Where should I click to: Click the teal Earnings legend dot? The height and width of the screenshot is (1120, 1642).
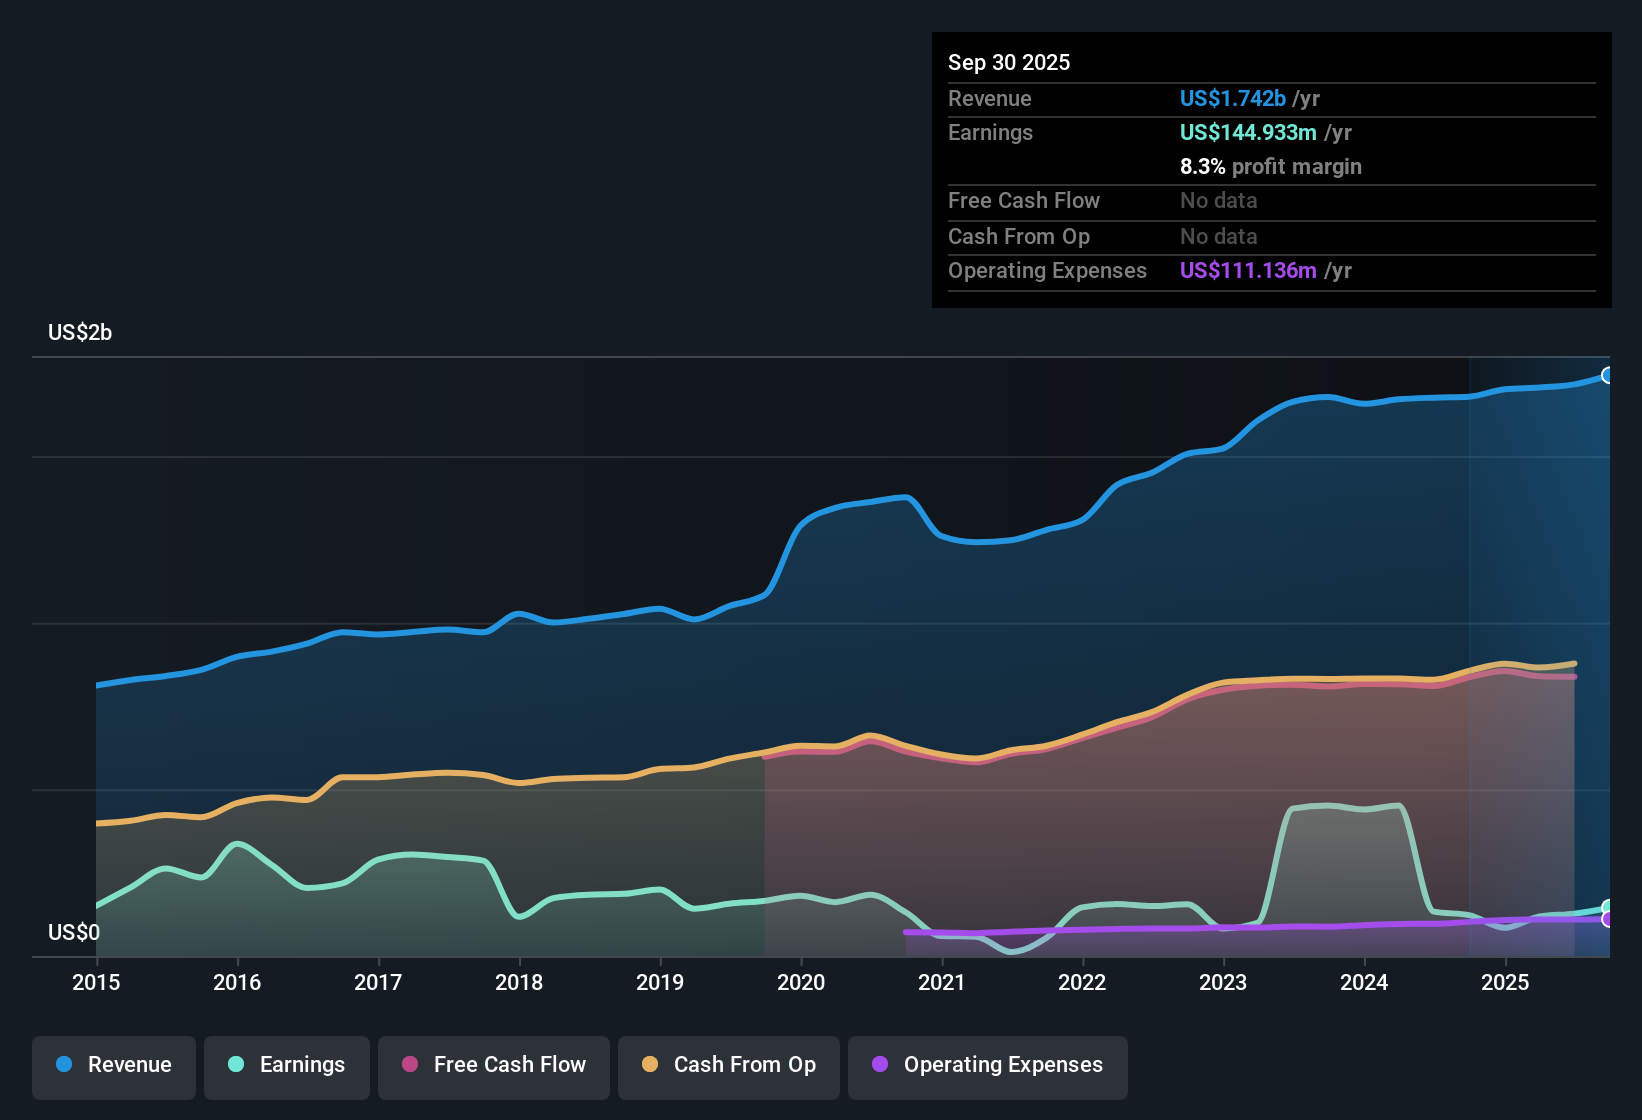click(235, 1065)
